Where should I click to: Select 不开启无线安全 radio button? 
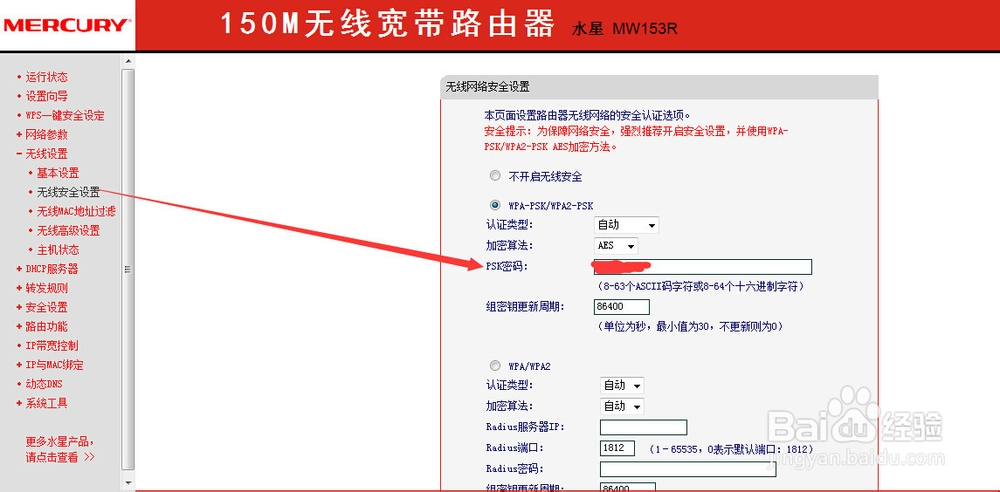(x=495, y=175)
